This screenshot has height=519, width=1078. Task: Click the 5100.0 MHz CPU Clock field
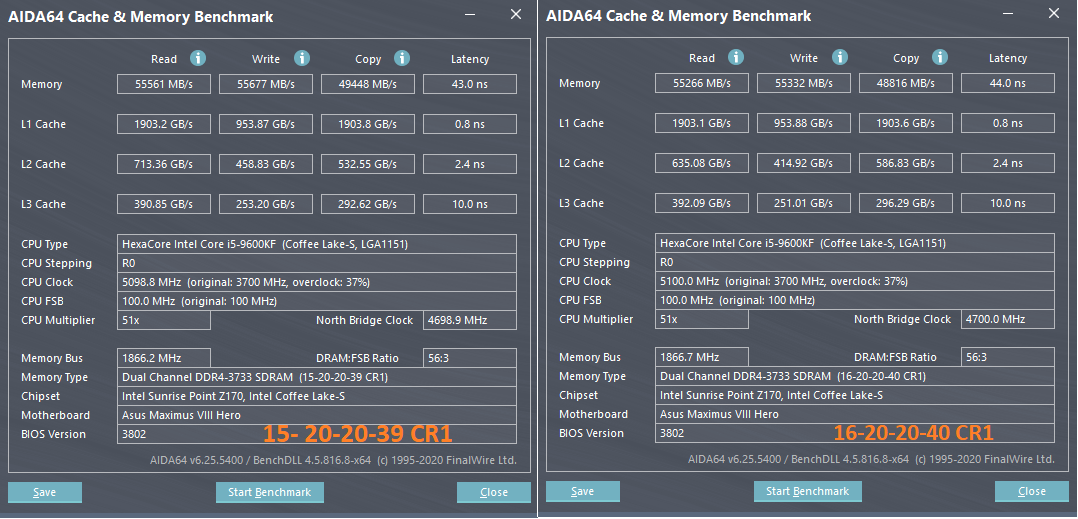coord(855,281)
